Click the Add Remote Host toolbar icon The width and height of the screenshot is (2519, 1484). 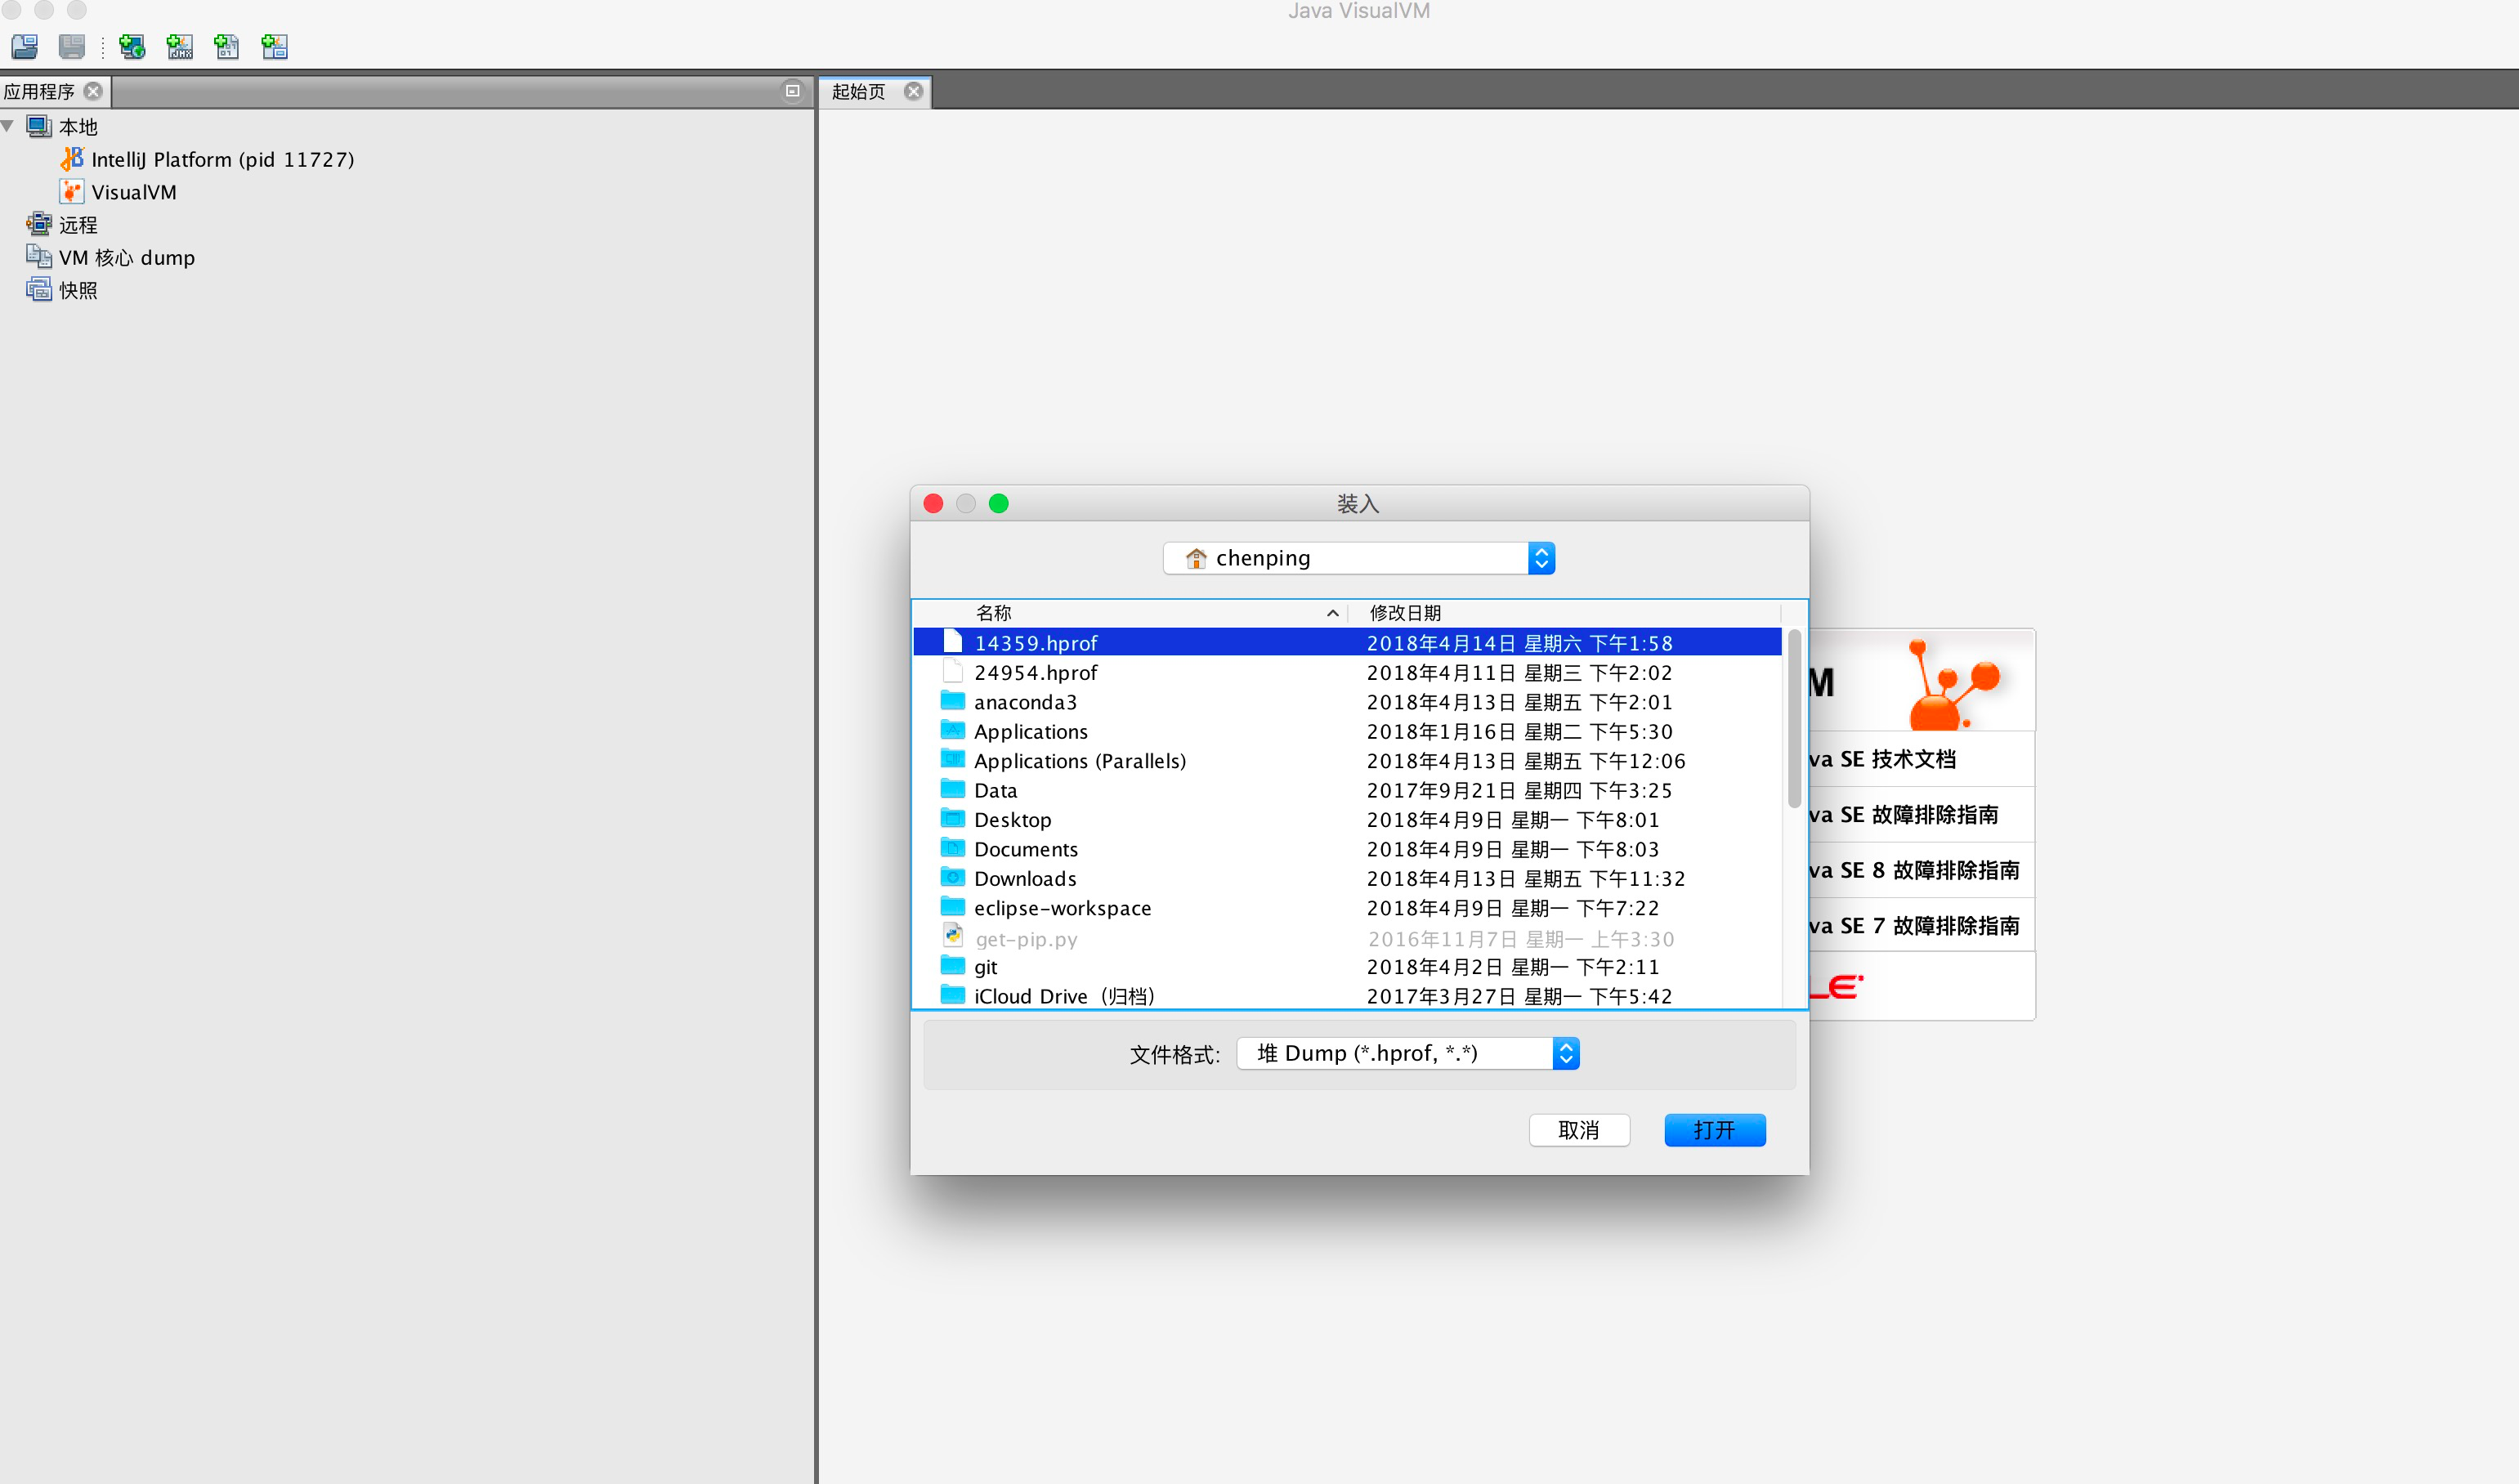tap(132, 46)
